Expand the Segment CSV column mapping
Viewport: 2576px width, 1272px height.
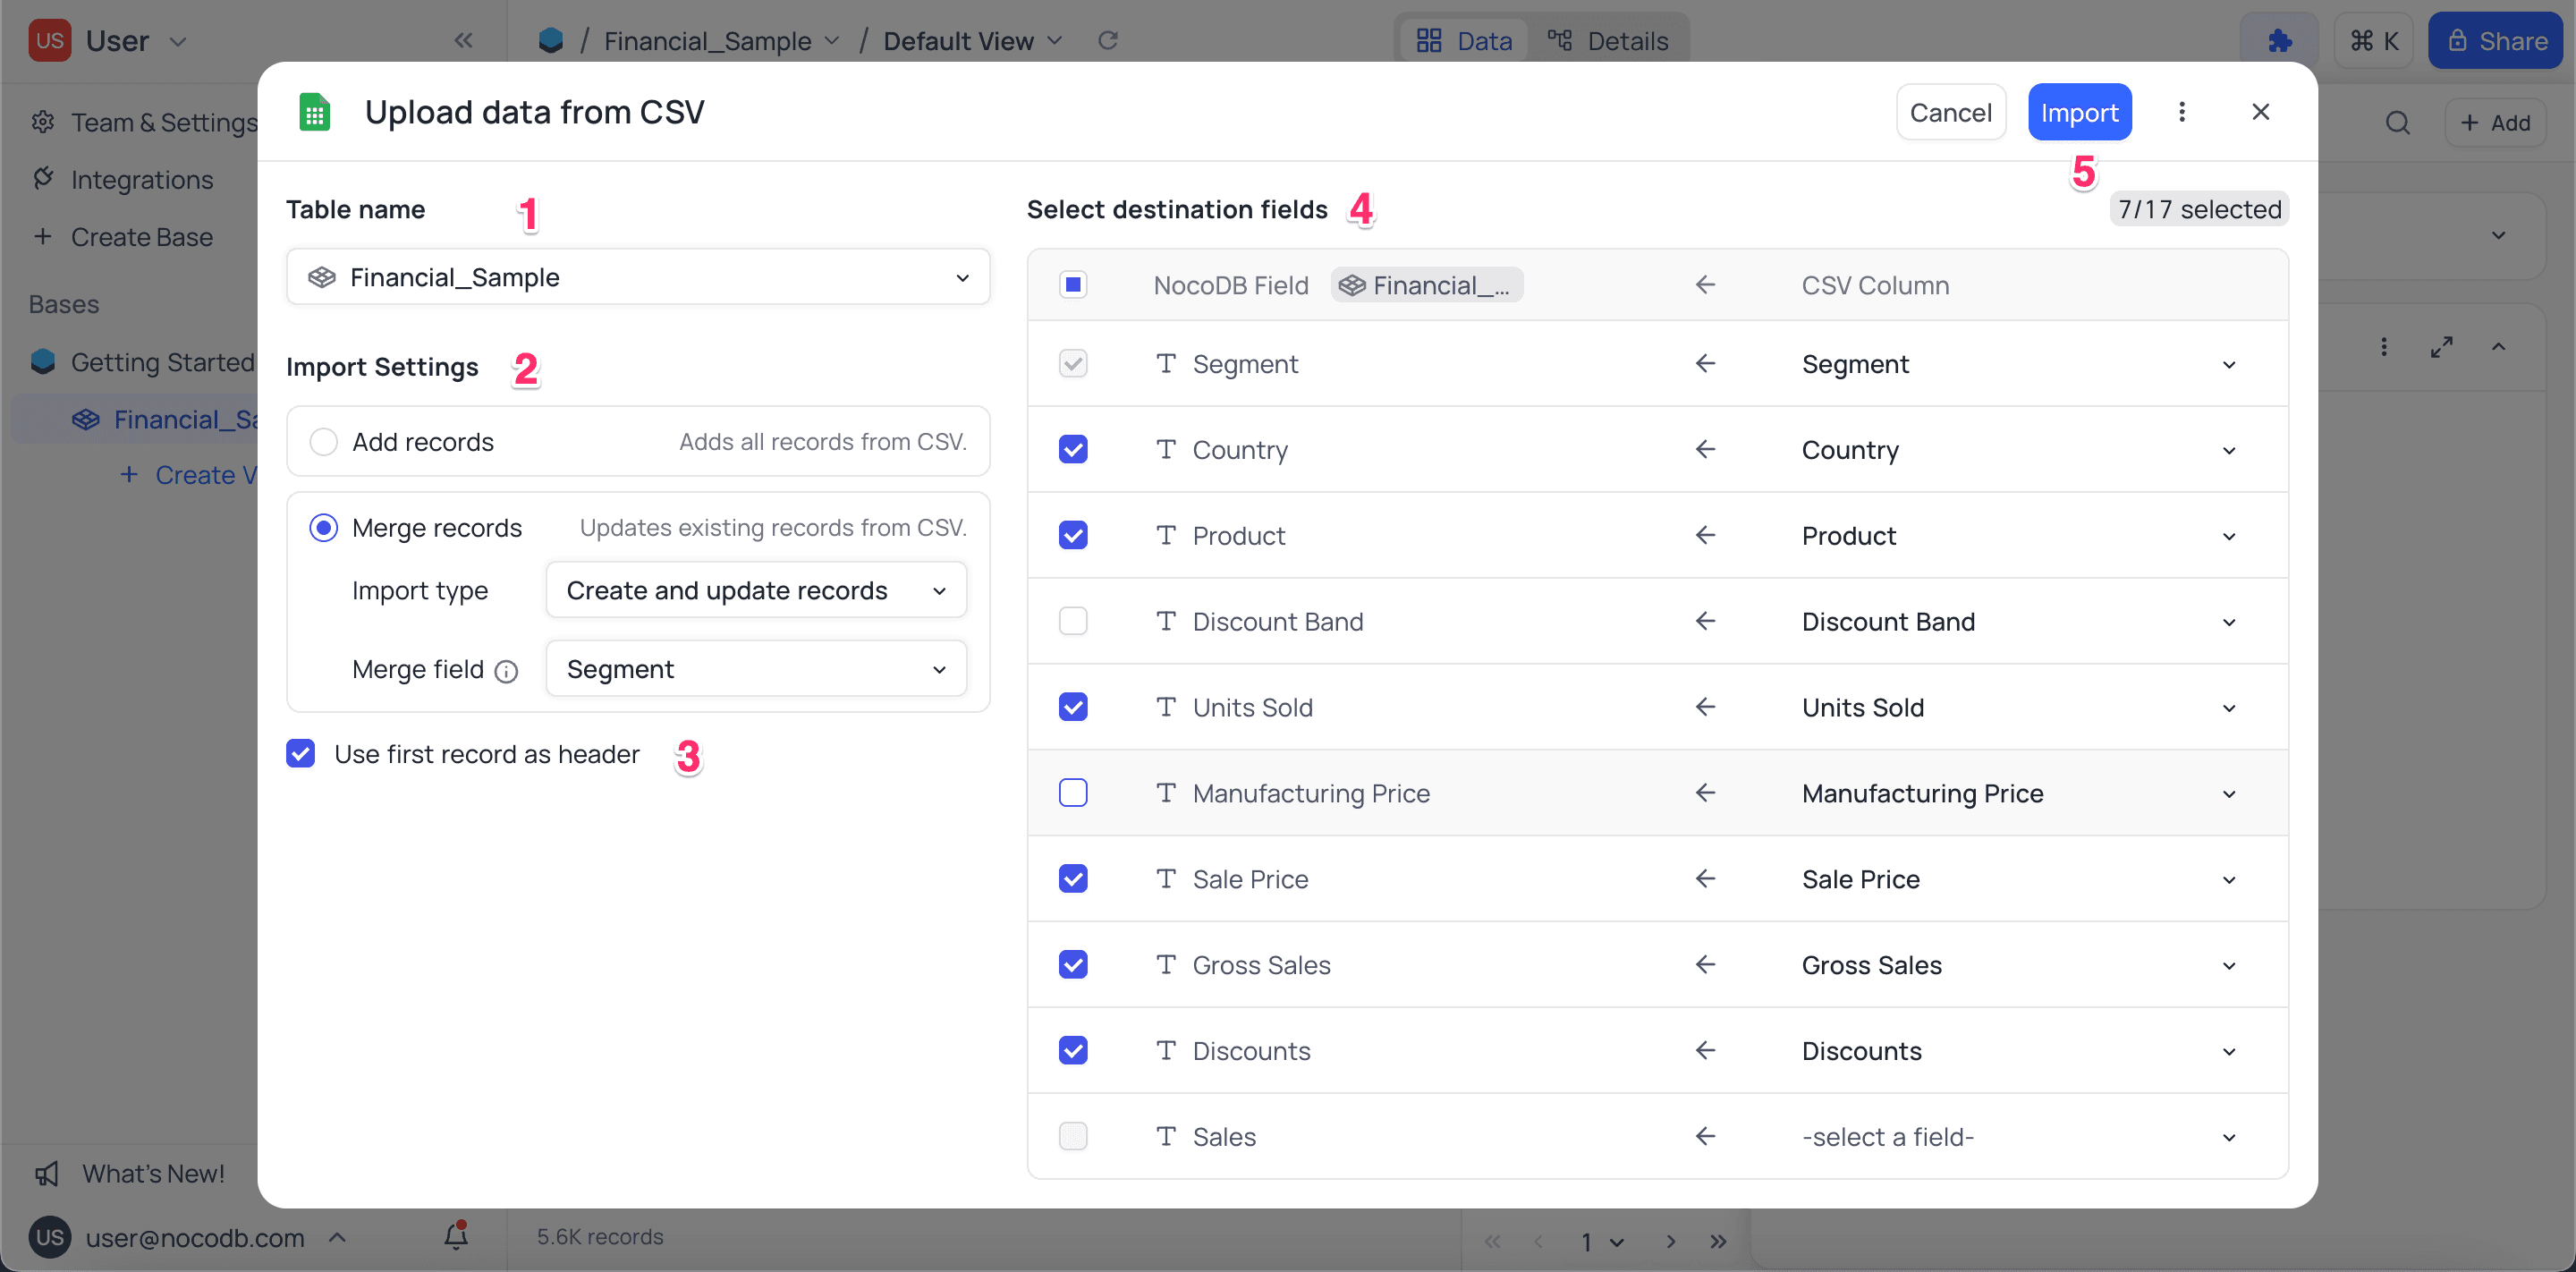tap(2228, 364)
